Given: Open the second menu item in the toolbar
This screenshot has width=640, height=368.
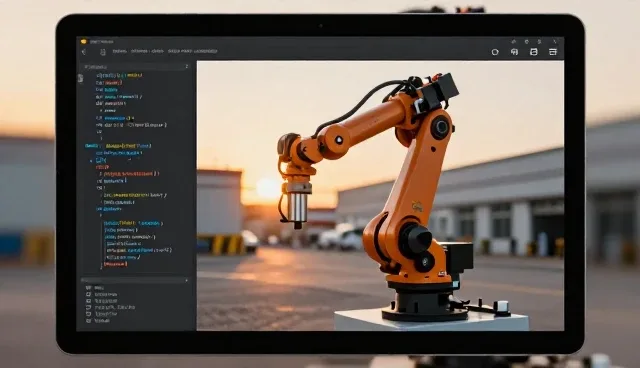Looking at the screenshot, I should pos(139,51).
